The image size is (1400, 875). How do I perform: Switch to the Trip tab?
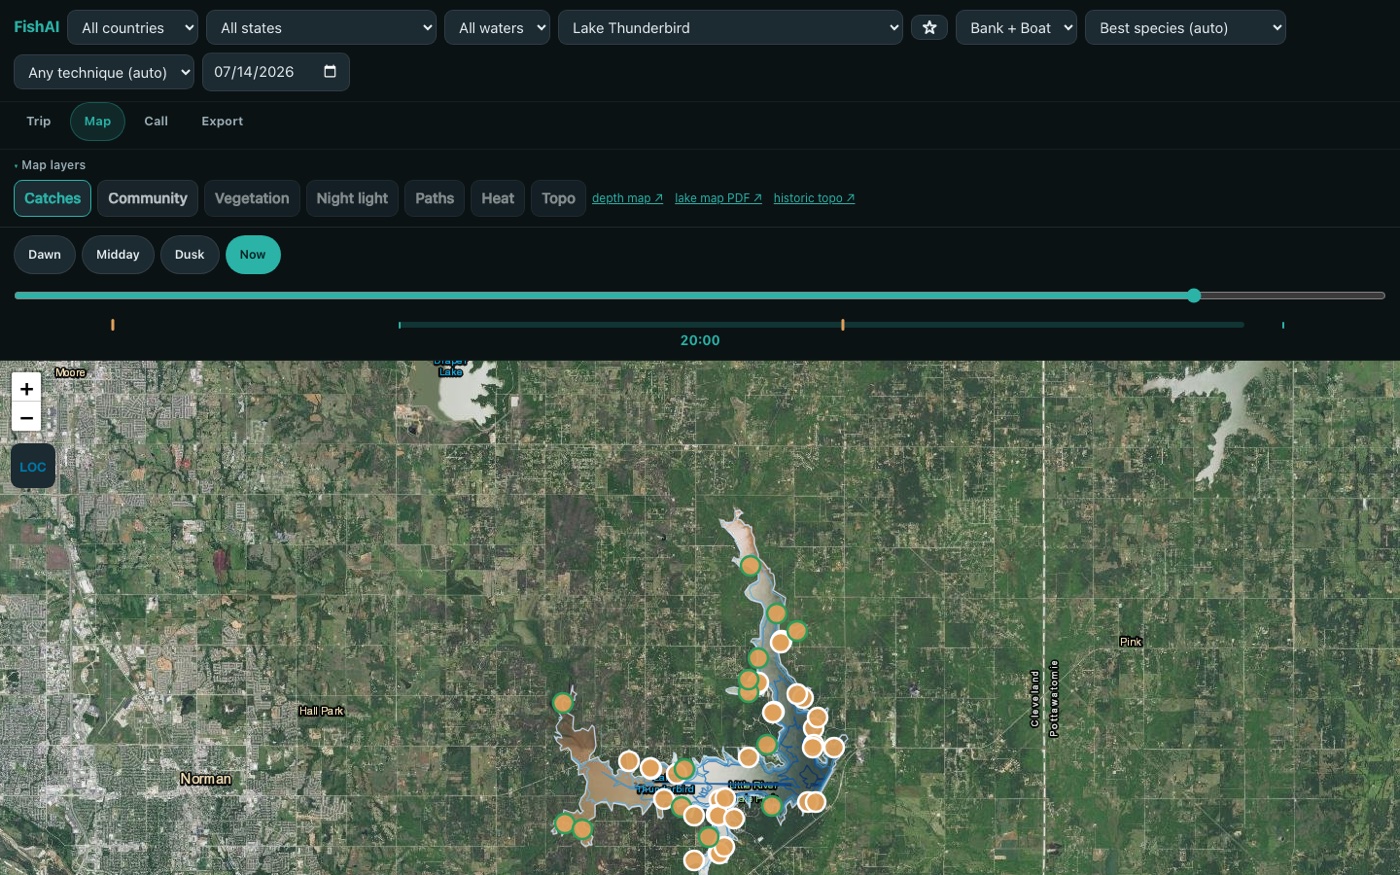coord(39,121)
